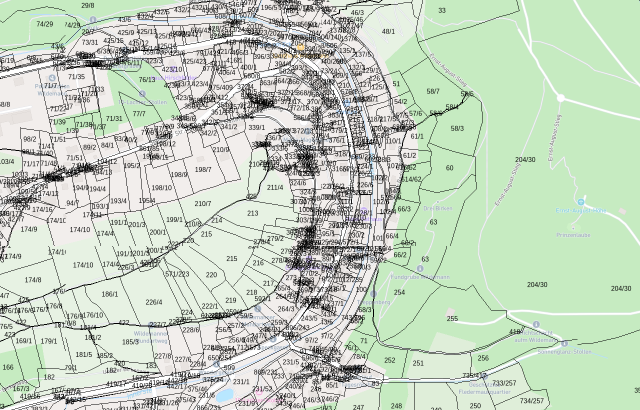Select parcel label 33

[442, 10]
